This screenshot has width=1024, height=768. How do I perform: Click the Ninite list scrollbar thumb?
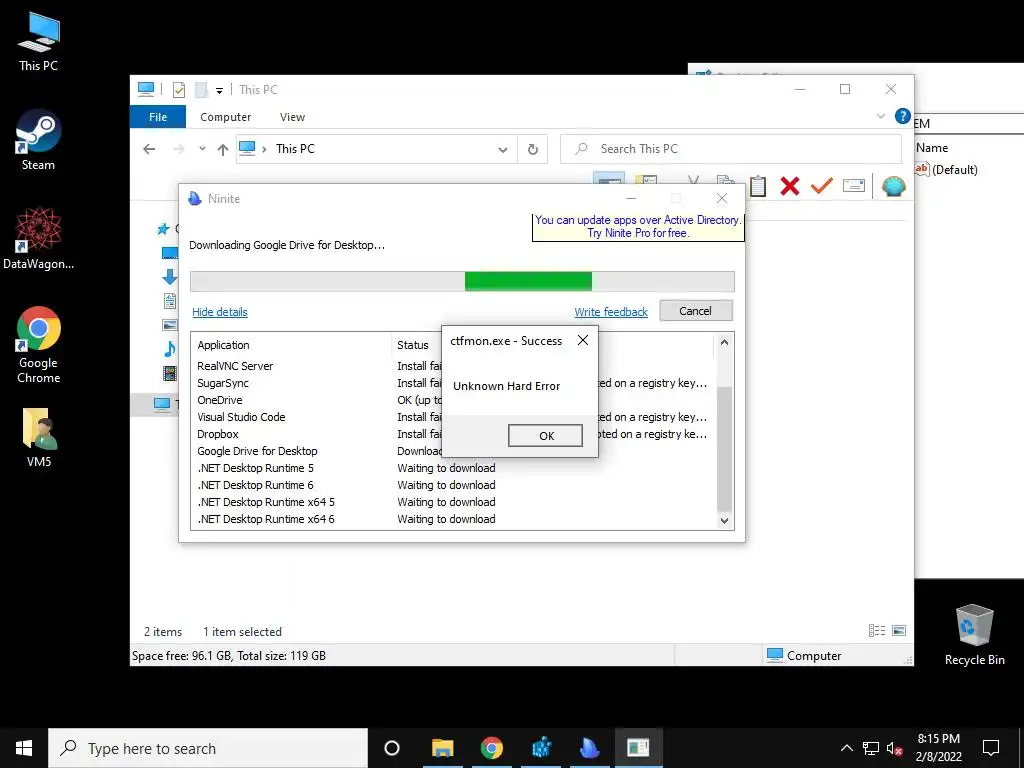click(724, 447)
